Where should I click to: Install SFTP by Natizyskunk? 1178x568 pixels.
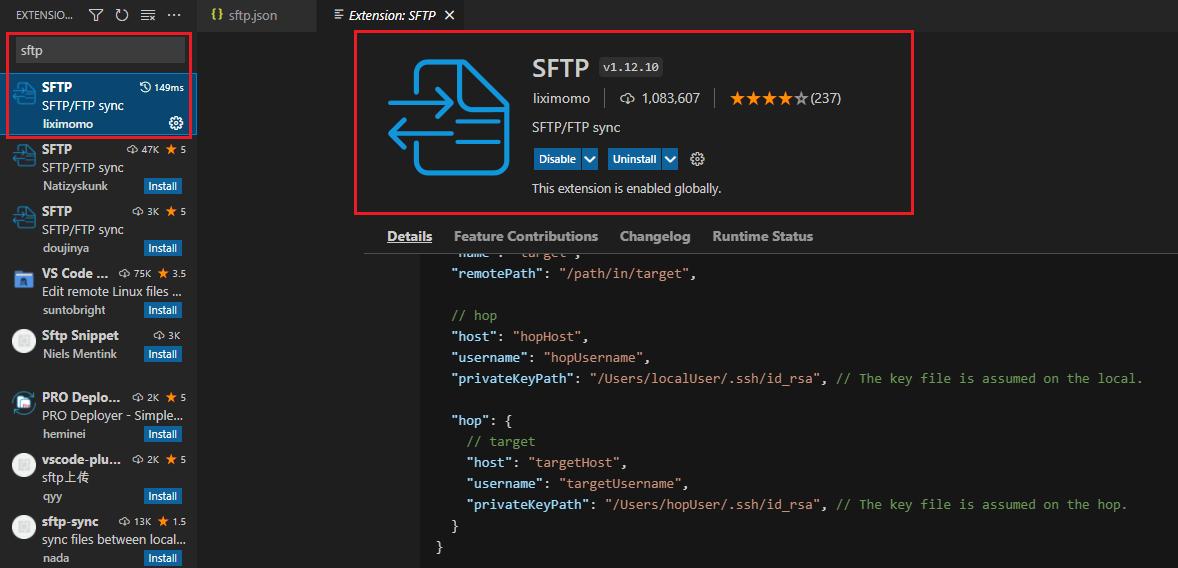tap(163, 186)
